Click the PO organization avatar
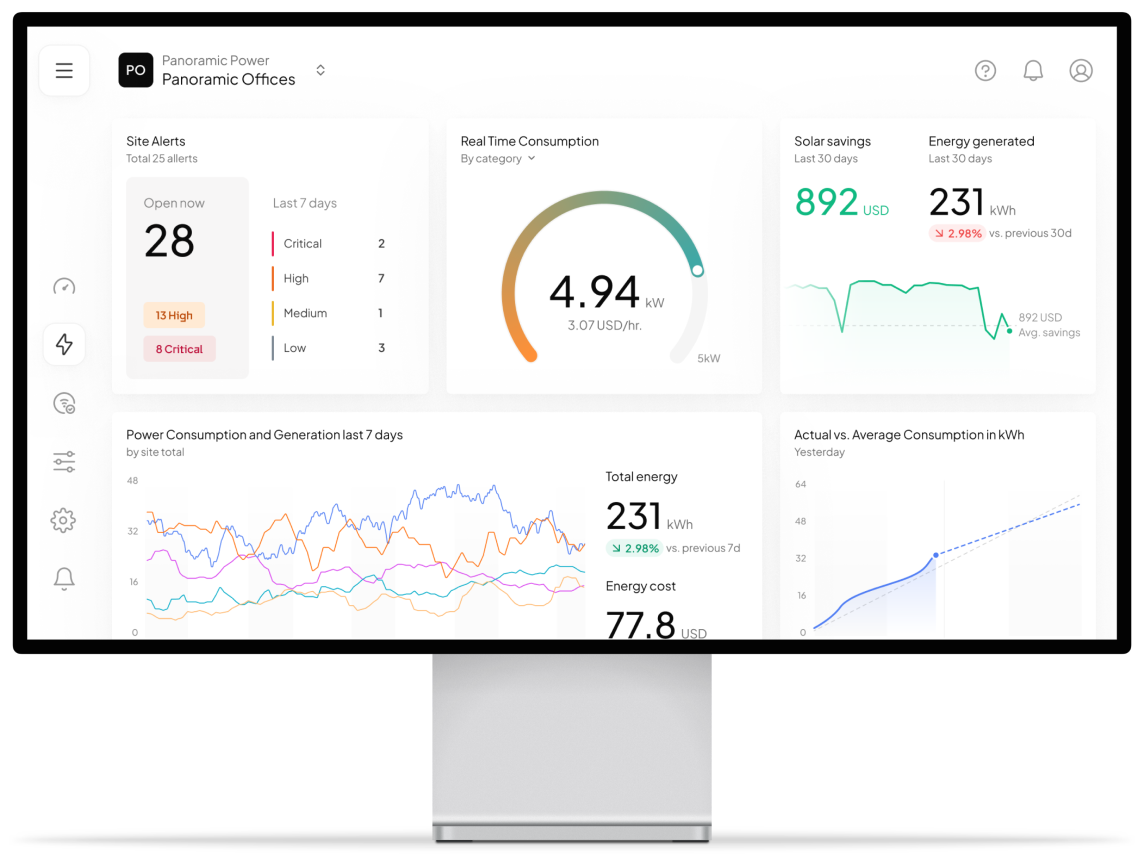1144x862 pixels. pos(135,70)
